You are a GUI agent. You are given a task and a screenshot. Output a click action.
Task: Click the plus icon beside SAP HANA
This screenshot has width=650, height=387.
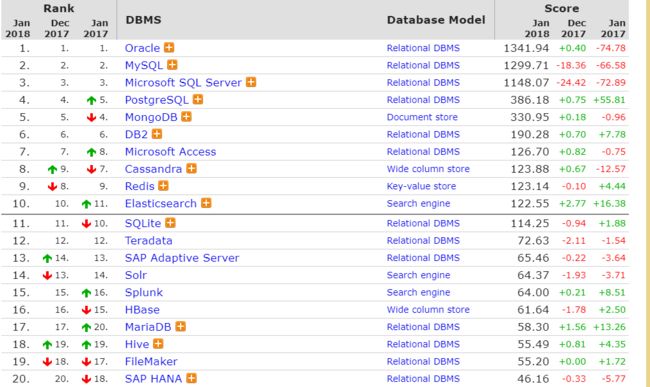pyautogui.click(x=191, y=378)
